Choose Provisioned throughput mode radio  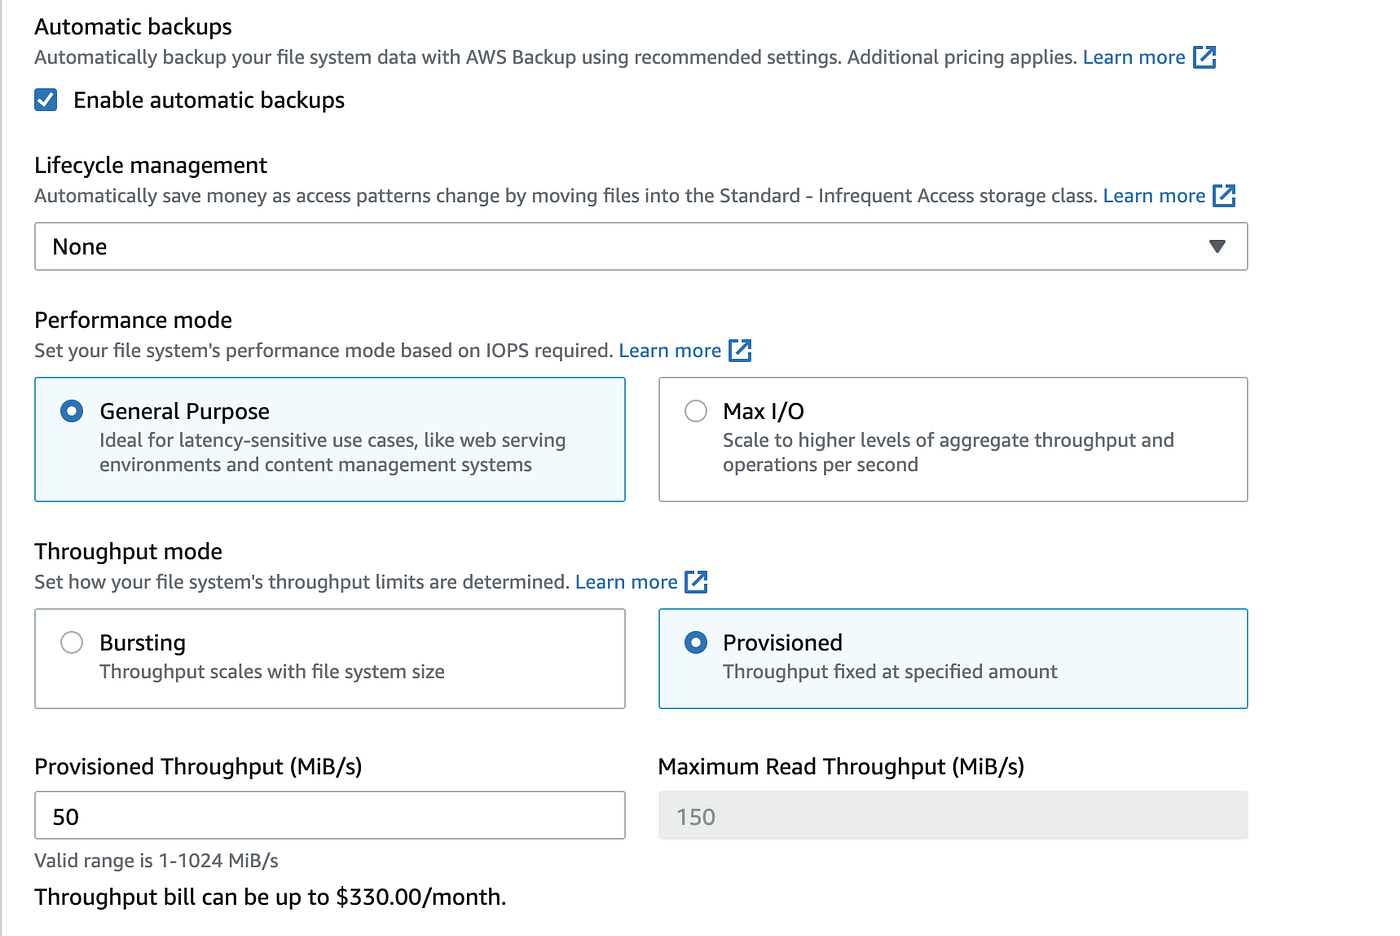click(696, 643)
